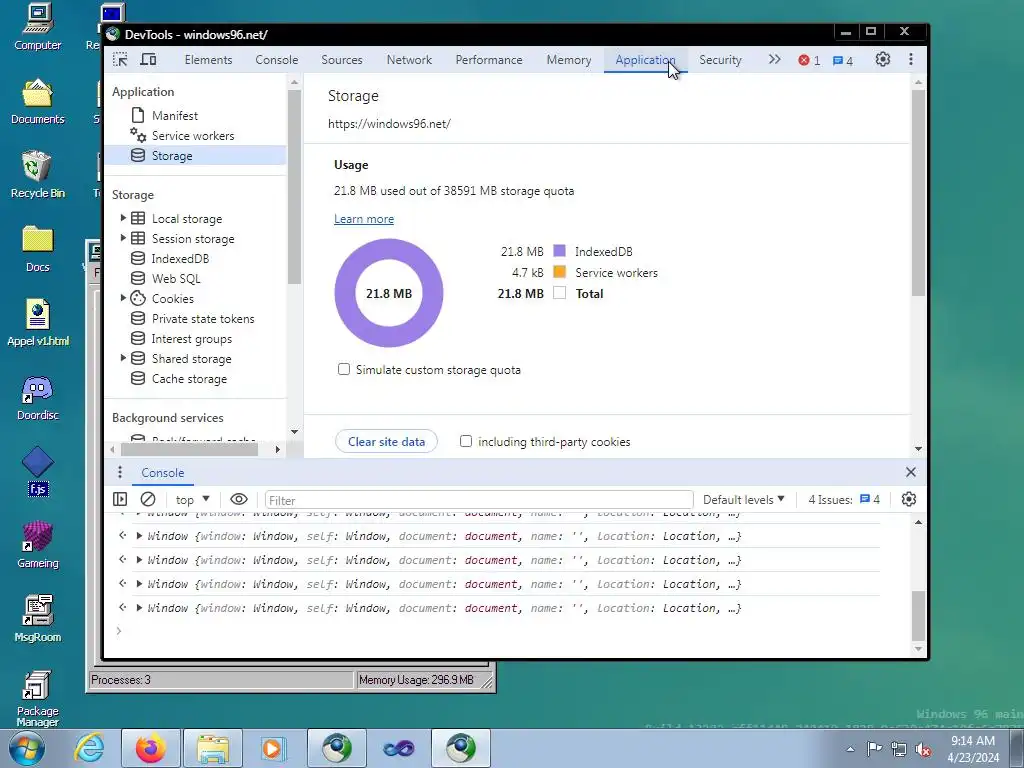Click the Storage pane vertical scrollbar thumb
This screenshot has width=1024, height=768.
point(918,193)
